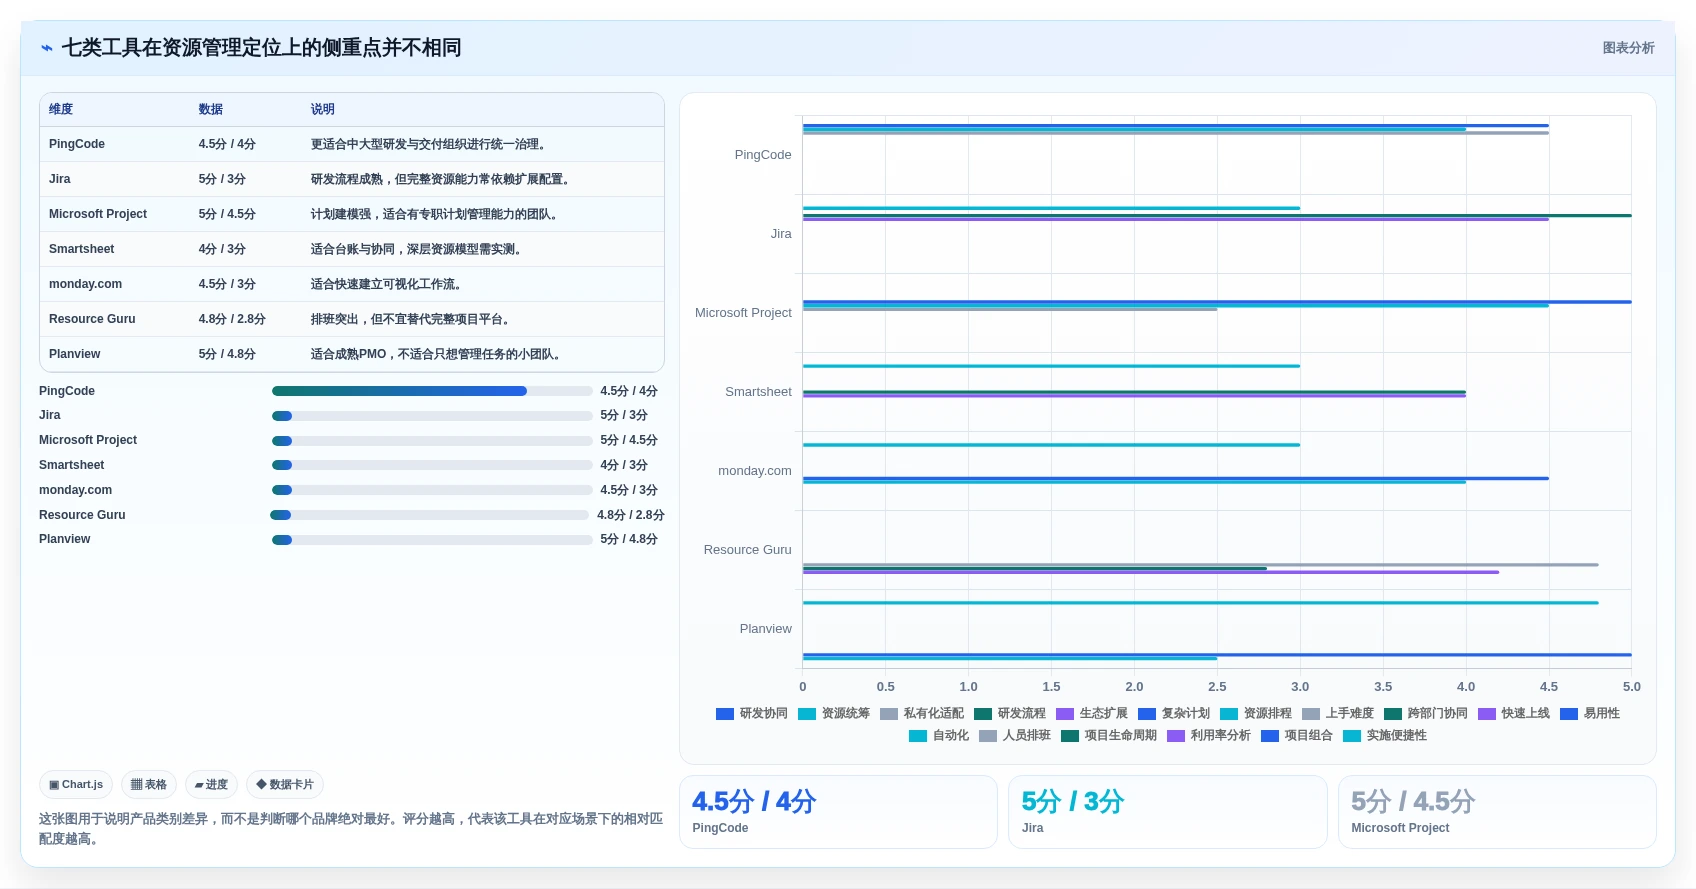
Task: Click the 5.0 tick on the x-axis
Action: coord(1632,687)
